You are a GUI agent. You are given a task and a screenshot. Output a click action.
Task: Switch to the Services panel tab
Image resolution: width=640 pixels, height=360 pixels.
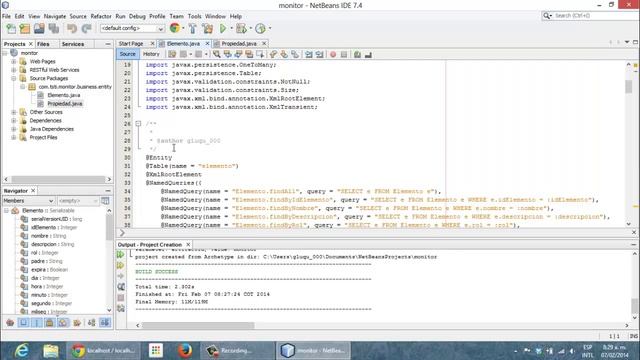click(x=73, y=44)
